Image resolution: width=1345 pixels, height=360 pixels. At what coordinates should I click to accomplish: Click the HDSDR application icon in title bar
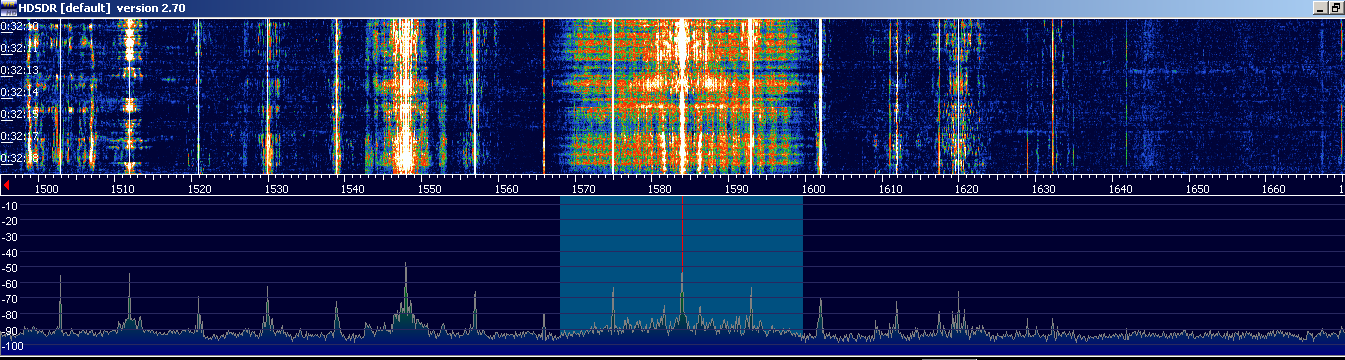point(9,8)
